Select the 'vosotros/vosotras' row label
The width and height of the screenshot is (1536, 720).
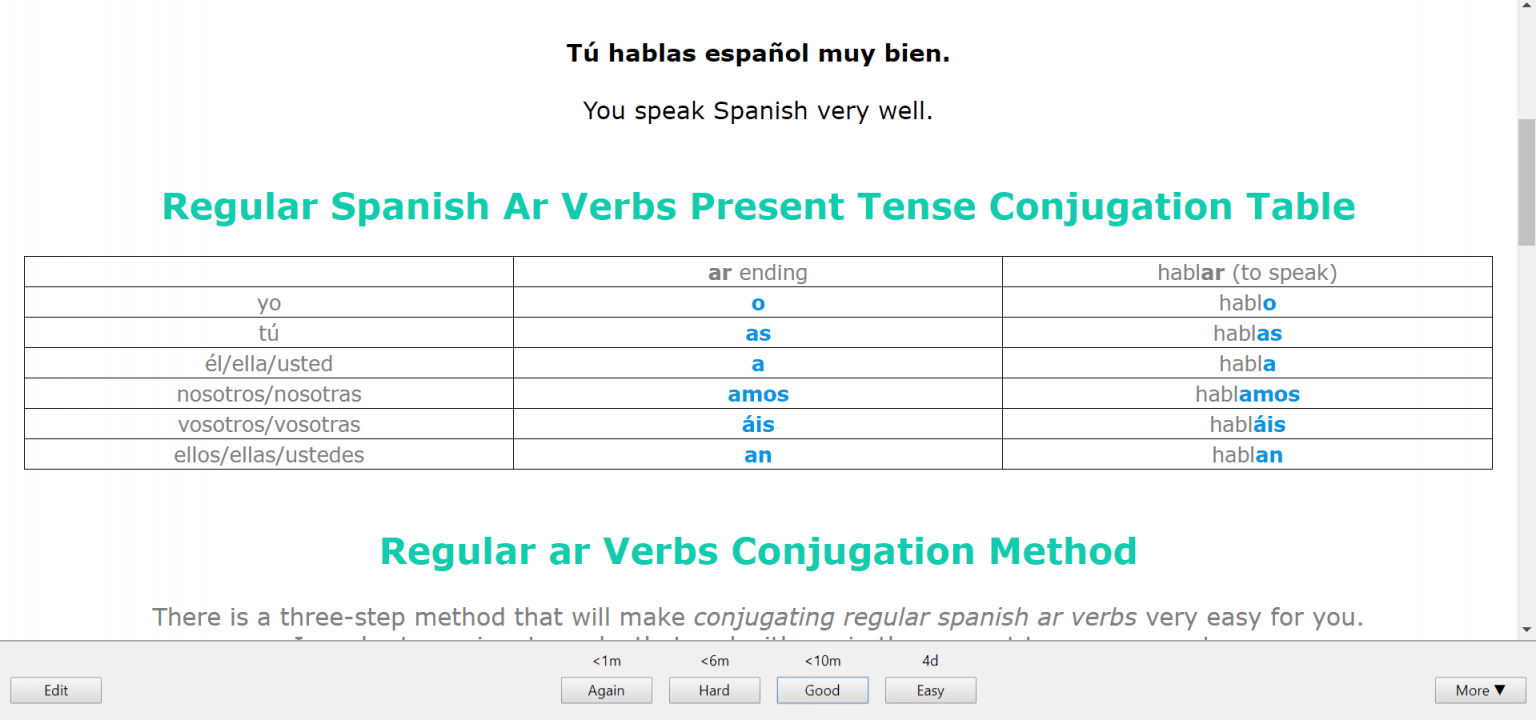268,424
